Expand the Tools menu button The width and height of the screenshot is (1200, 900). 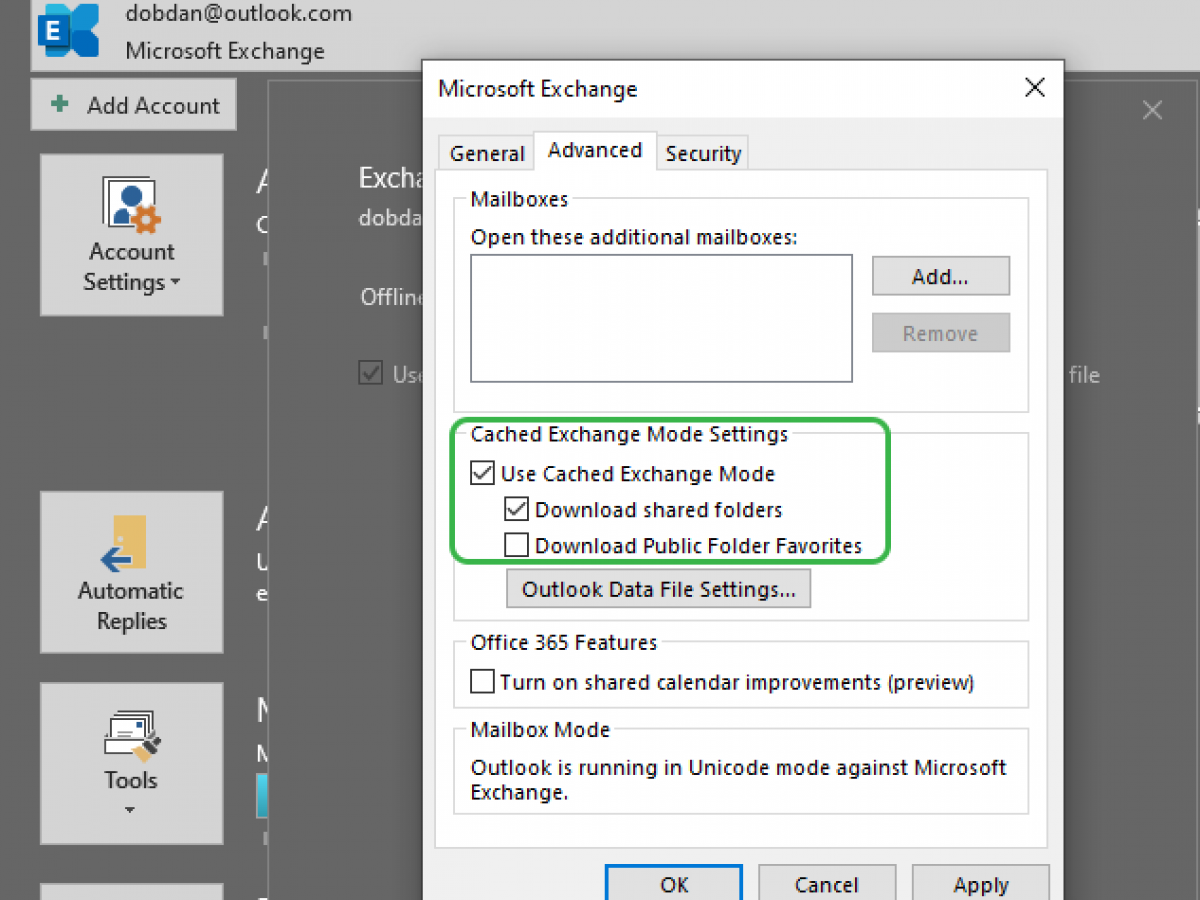[132, 763]
